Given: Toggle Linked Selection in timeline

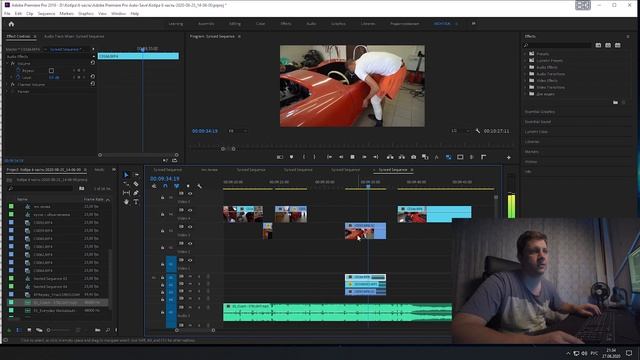Looking at the screenshot, I should [x=177, y=186].
